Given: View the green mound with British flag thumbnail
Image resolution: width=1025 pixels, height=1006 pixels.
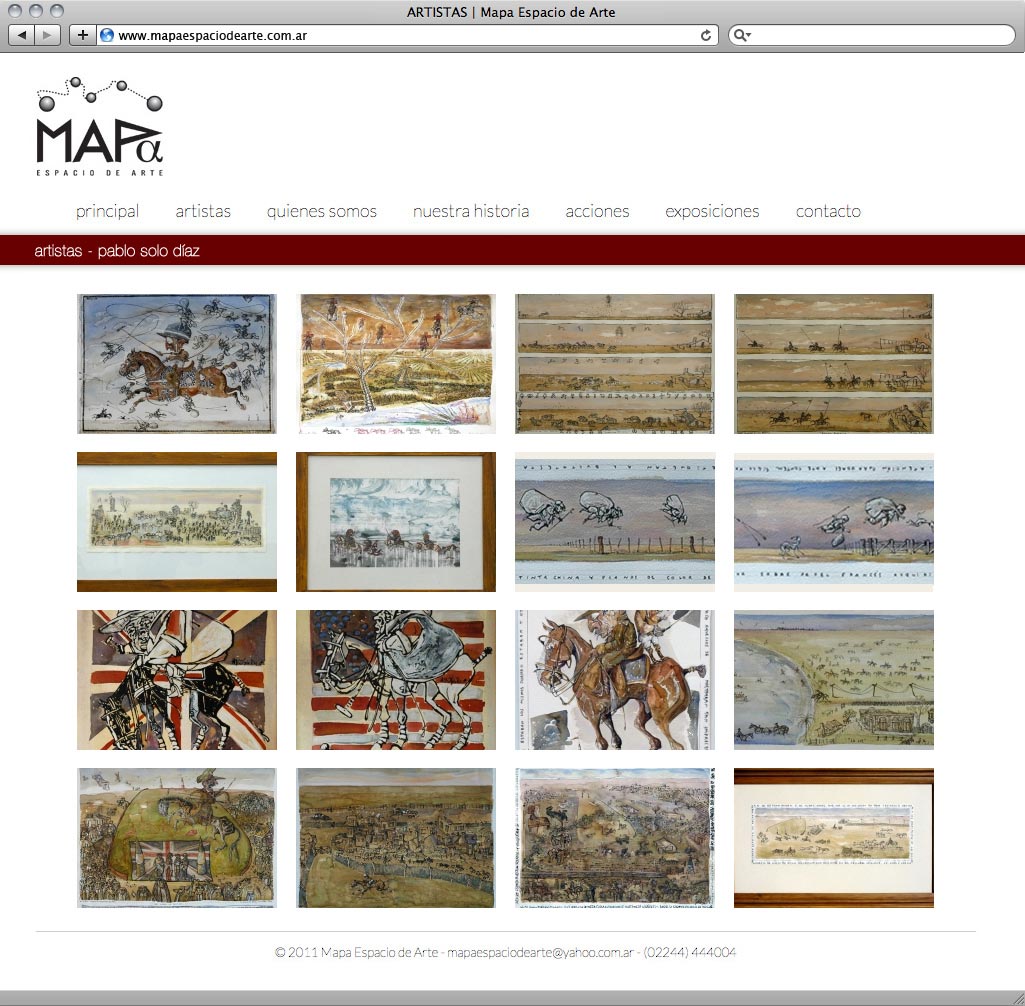Looking at the screenshot, I should pos(176,838).
